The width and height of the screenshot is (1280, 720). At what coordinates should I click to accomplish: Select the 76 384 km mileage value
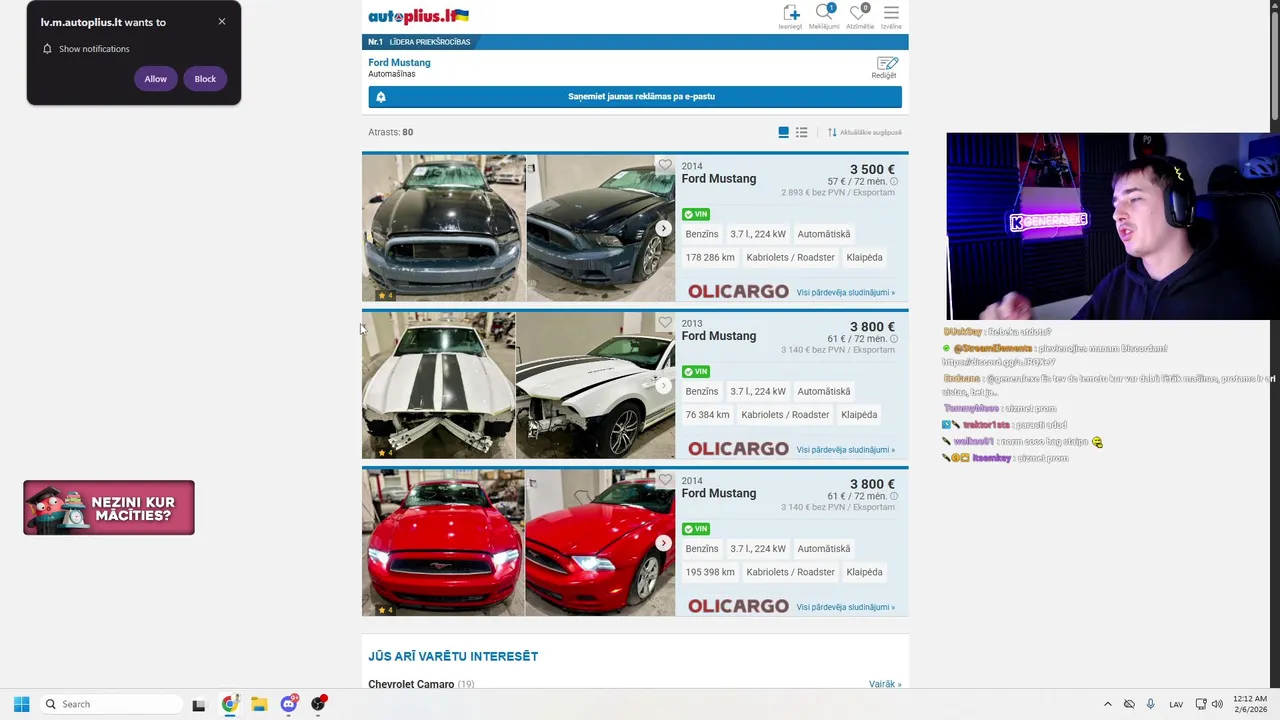pyautogui.click(x=708, y=415)
